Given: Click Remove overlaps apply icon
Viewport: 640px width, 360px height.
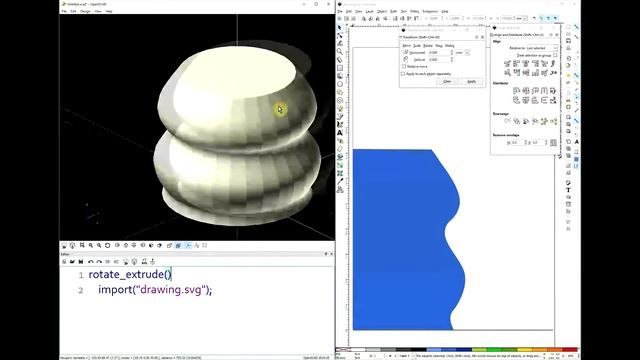Looking at the screenshot, I should click(x=553, y=142).
